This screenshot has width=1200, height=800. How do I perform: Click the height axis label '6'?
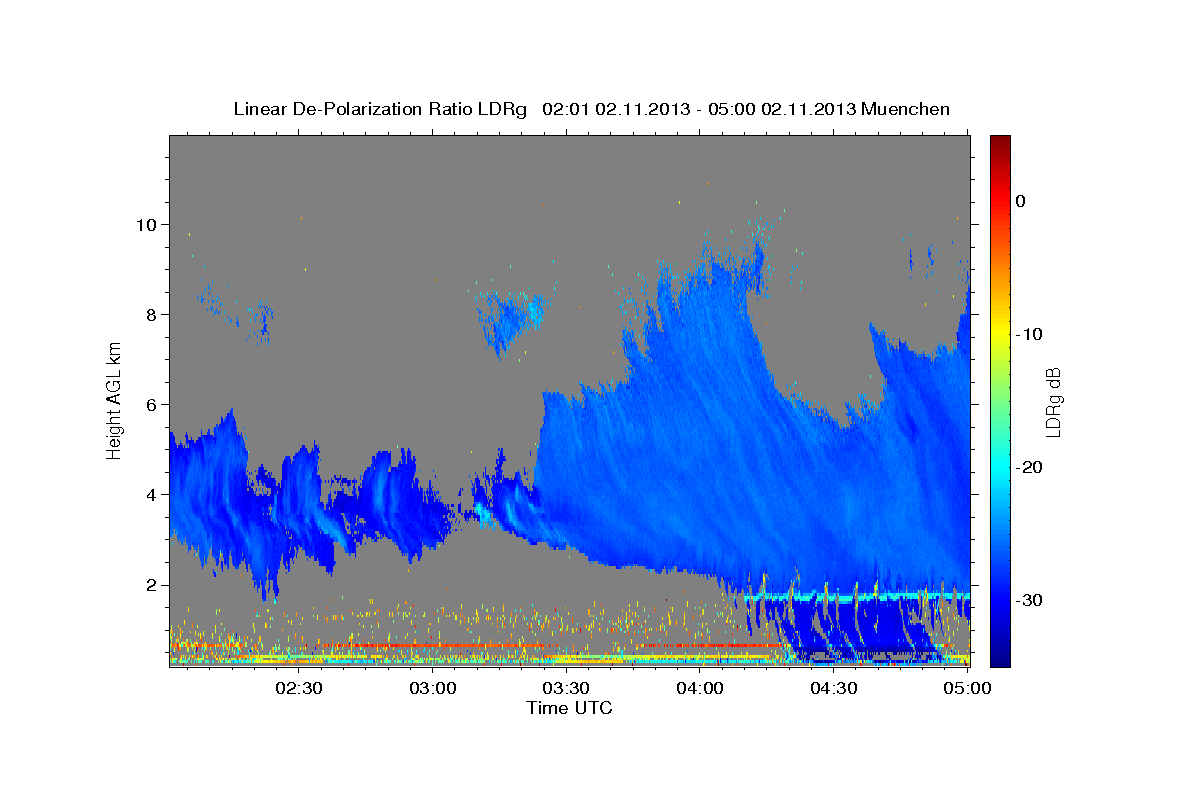[152, 404]
